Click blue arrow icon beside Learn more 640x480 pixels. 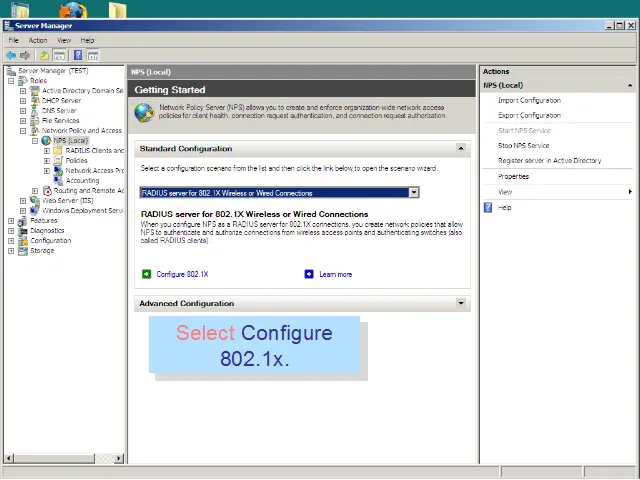[309, 274]
